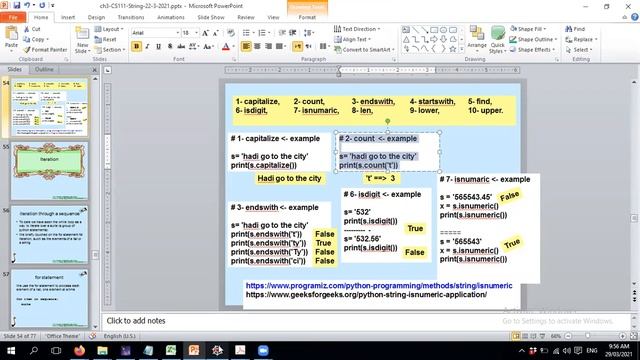
Task: Toggle italic formatting
Action: [148, 46]
